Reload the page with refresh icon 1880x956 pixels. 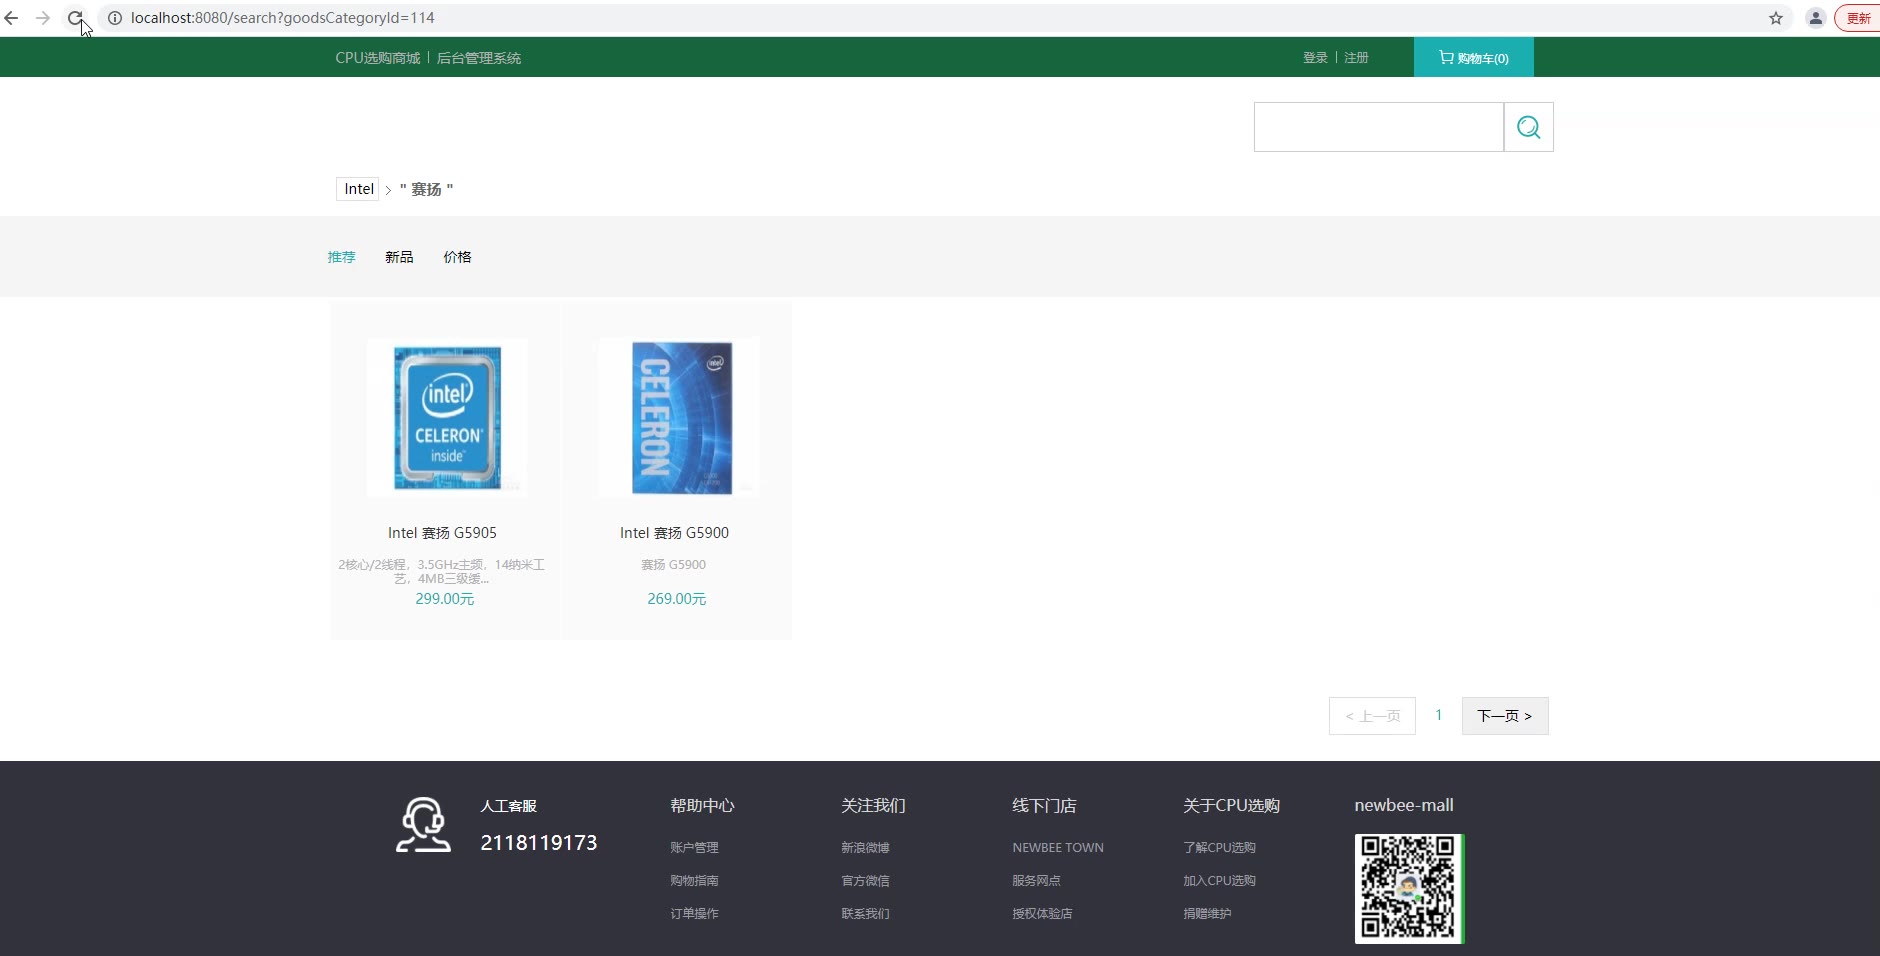click(75, 18)
